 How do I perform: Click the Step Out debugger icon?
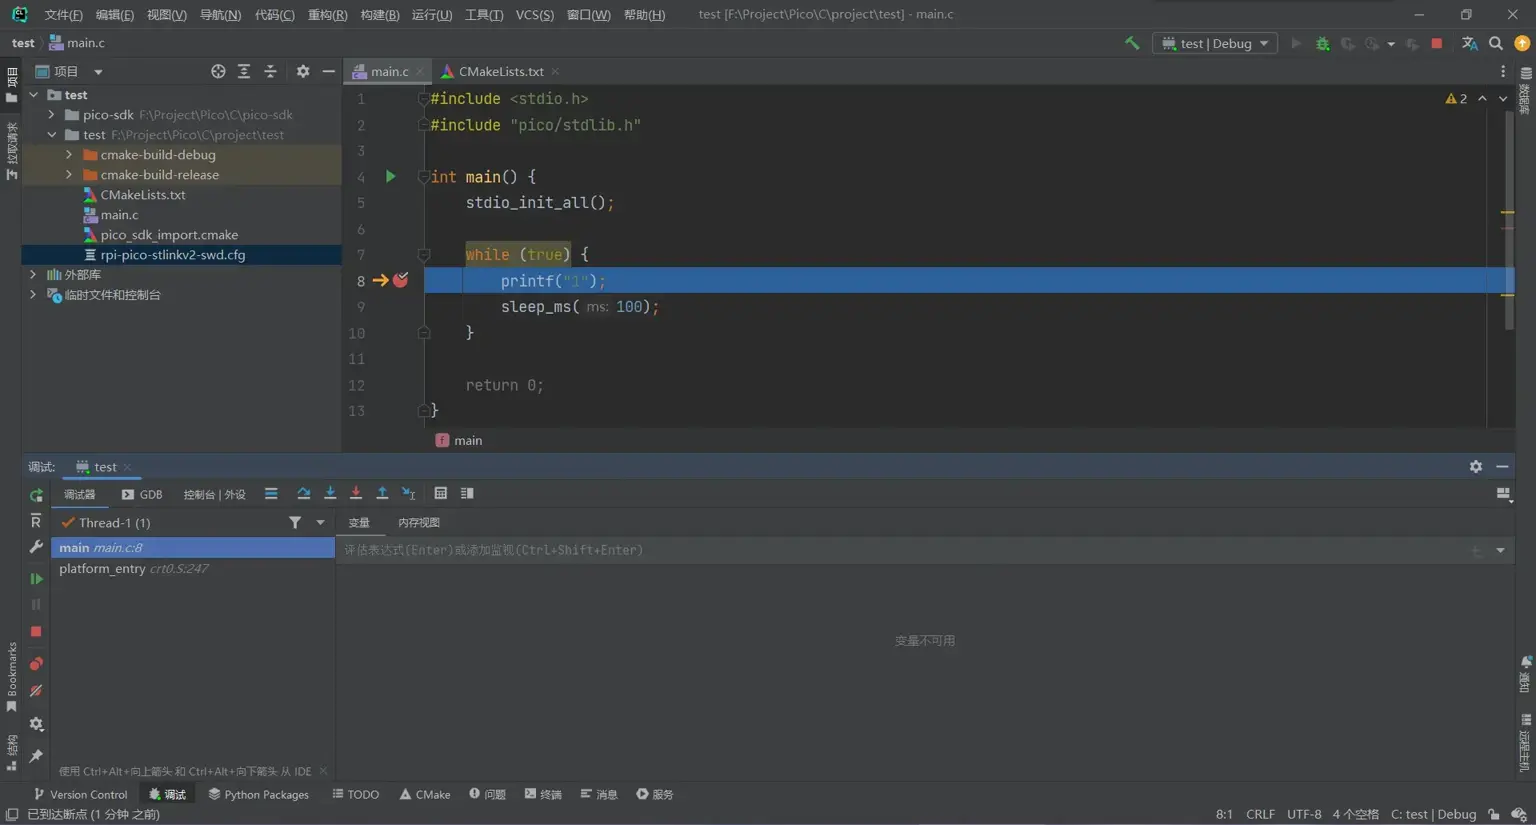pos(382,493)
